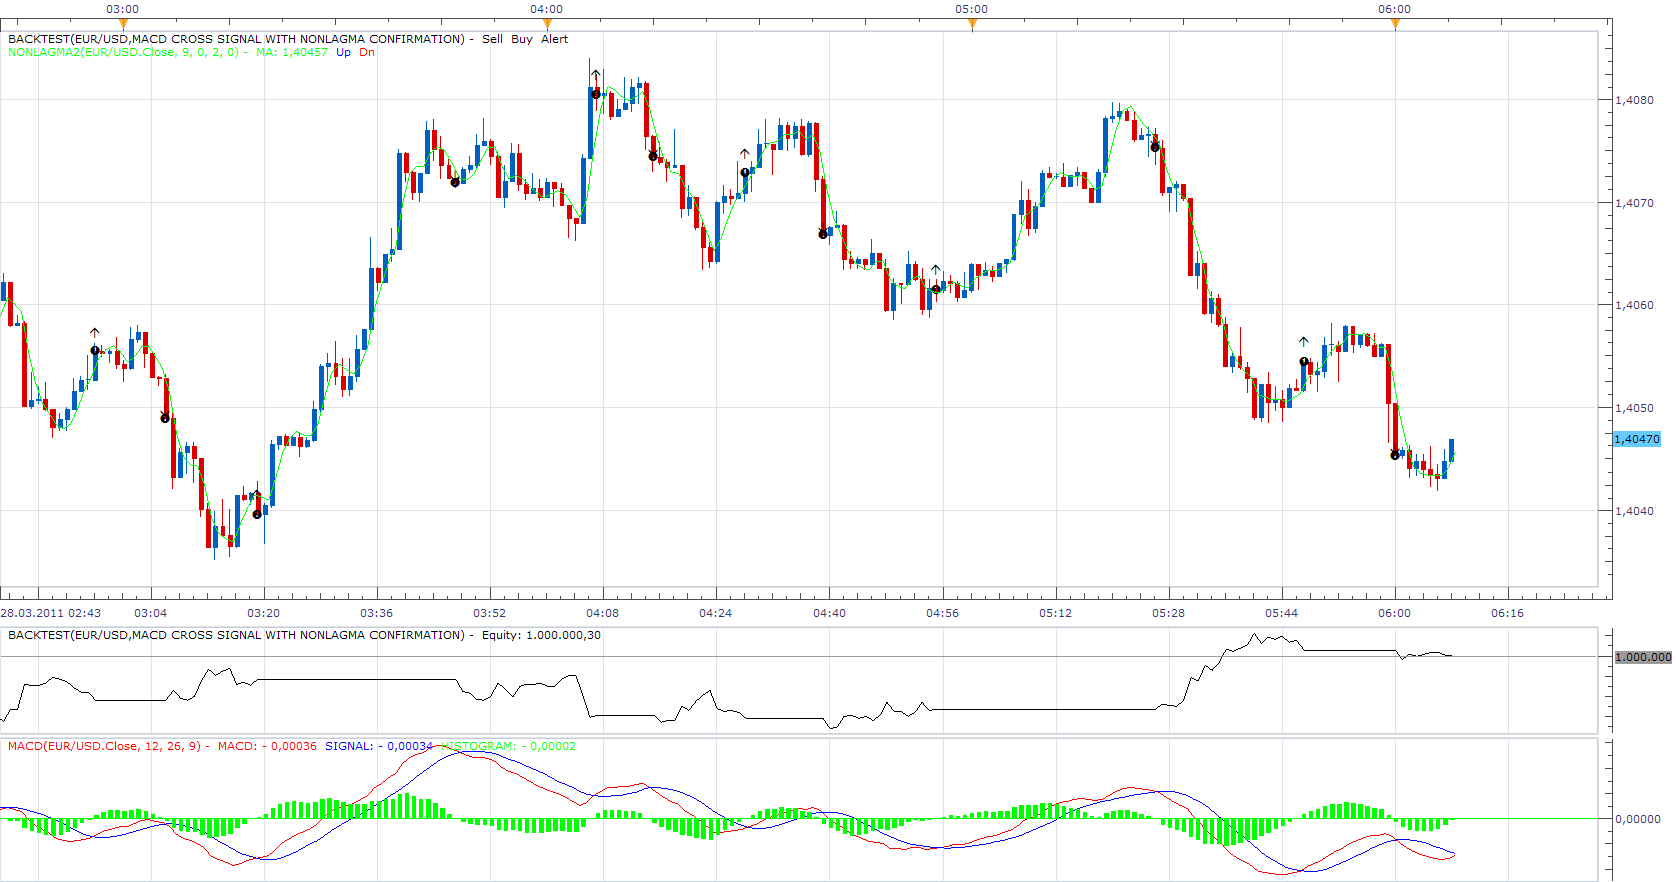Click the 03:36 time axis label

click(377, 613)
